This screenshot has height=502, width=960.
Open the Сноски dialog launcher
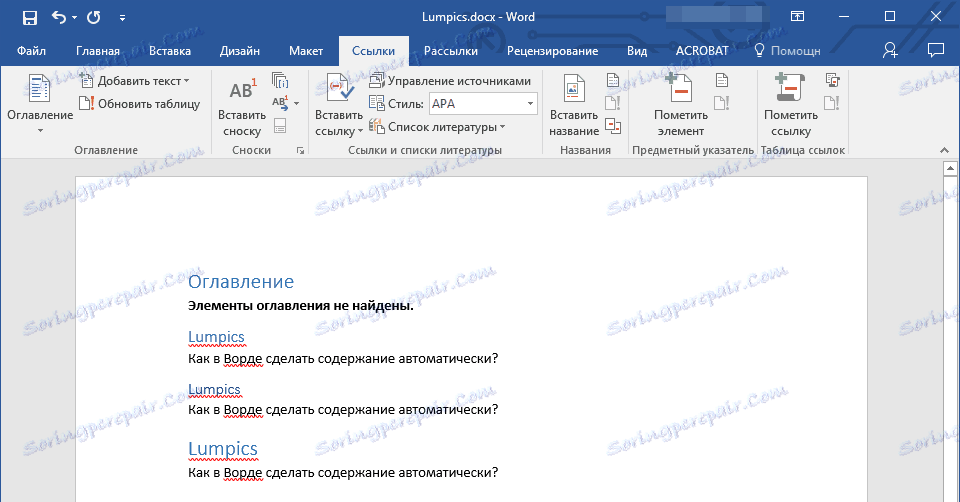[300, 150]
